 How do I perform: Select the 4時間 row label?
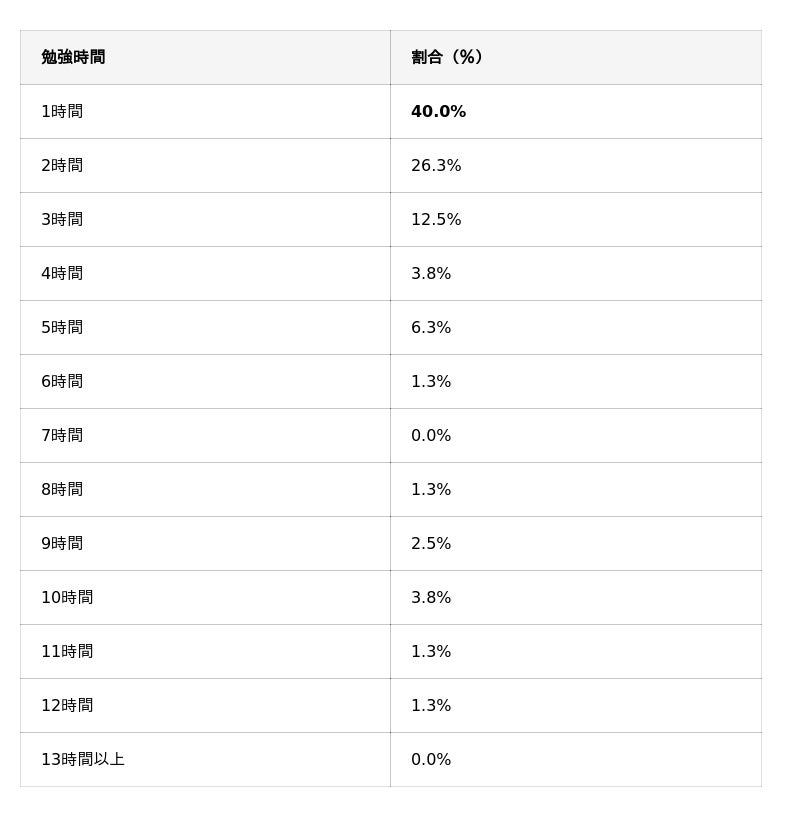(62, 273)
